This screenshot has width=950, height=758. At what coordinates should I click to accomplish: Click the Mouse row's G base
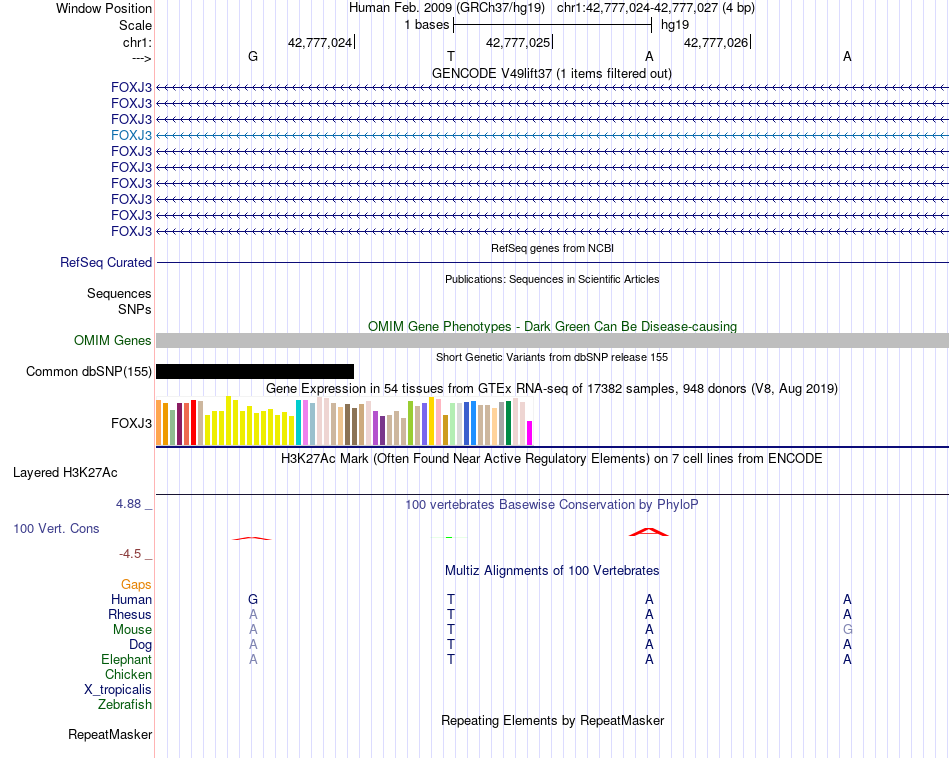(x=847, y=630)
